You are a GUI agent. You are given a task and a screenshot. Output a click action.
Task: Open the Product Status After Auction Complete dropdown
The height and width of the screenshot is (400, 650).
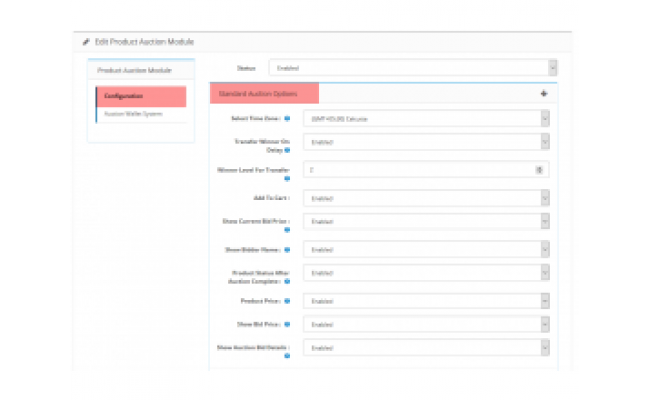[426, 273]
